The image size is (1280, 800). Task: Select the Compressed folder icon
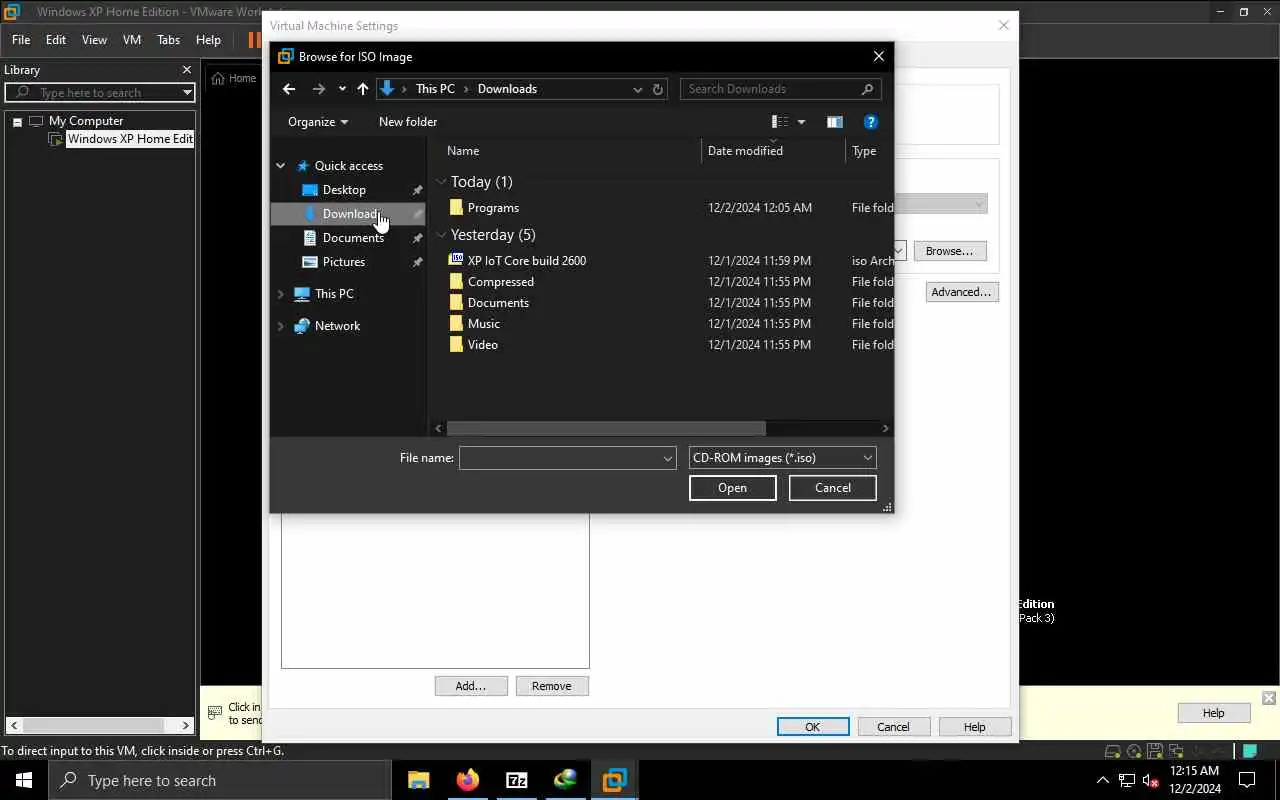(456, 282)
